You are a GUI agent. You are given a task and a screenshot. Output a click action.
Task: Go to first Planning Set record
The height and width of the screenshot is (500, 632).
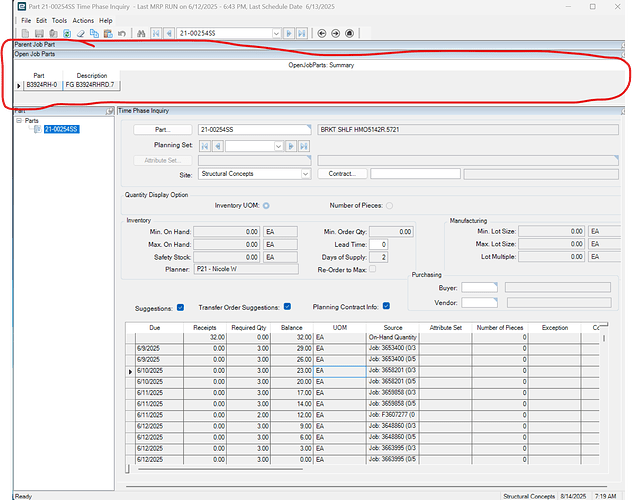pyautogui.click(x=205, y=146)
